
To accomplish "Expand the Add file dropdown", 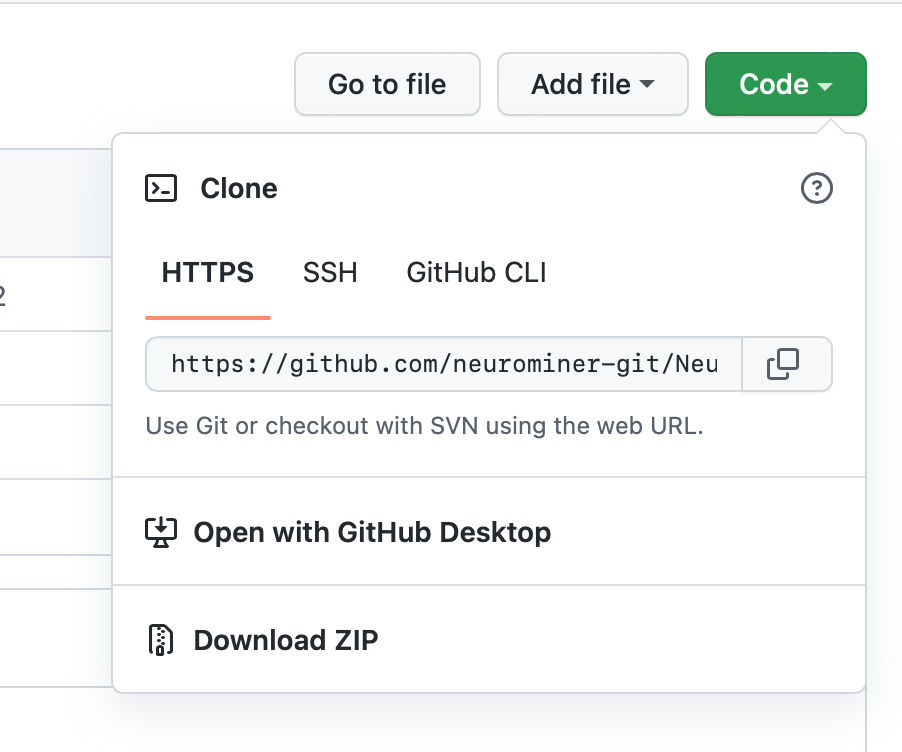I will pyautogui.click(x=592, y=84).
